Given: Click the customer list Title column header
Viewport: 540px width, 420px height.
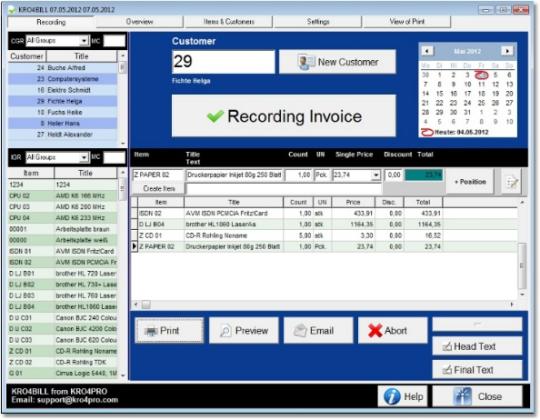Looking at the screenshot, I should [x=82, y=56].
